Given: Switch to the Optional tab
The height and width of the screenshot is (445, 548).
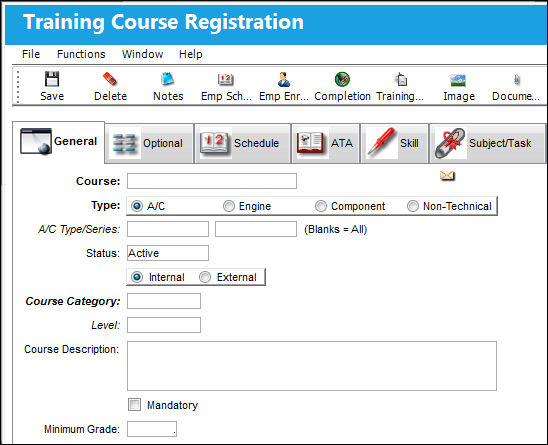Looking at the screenshot, I should pos(149,143).
